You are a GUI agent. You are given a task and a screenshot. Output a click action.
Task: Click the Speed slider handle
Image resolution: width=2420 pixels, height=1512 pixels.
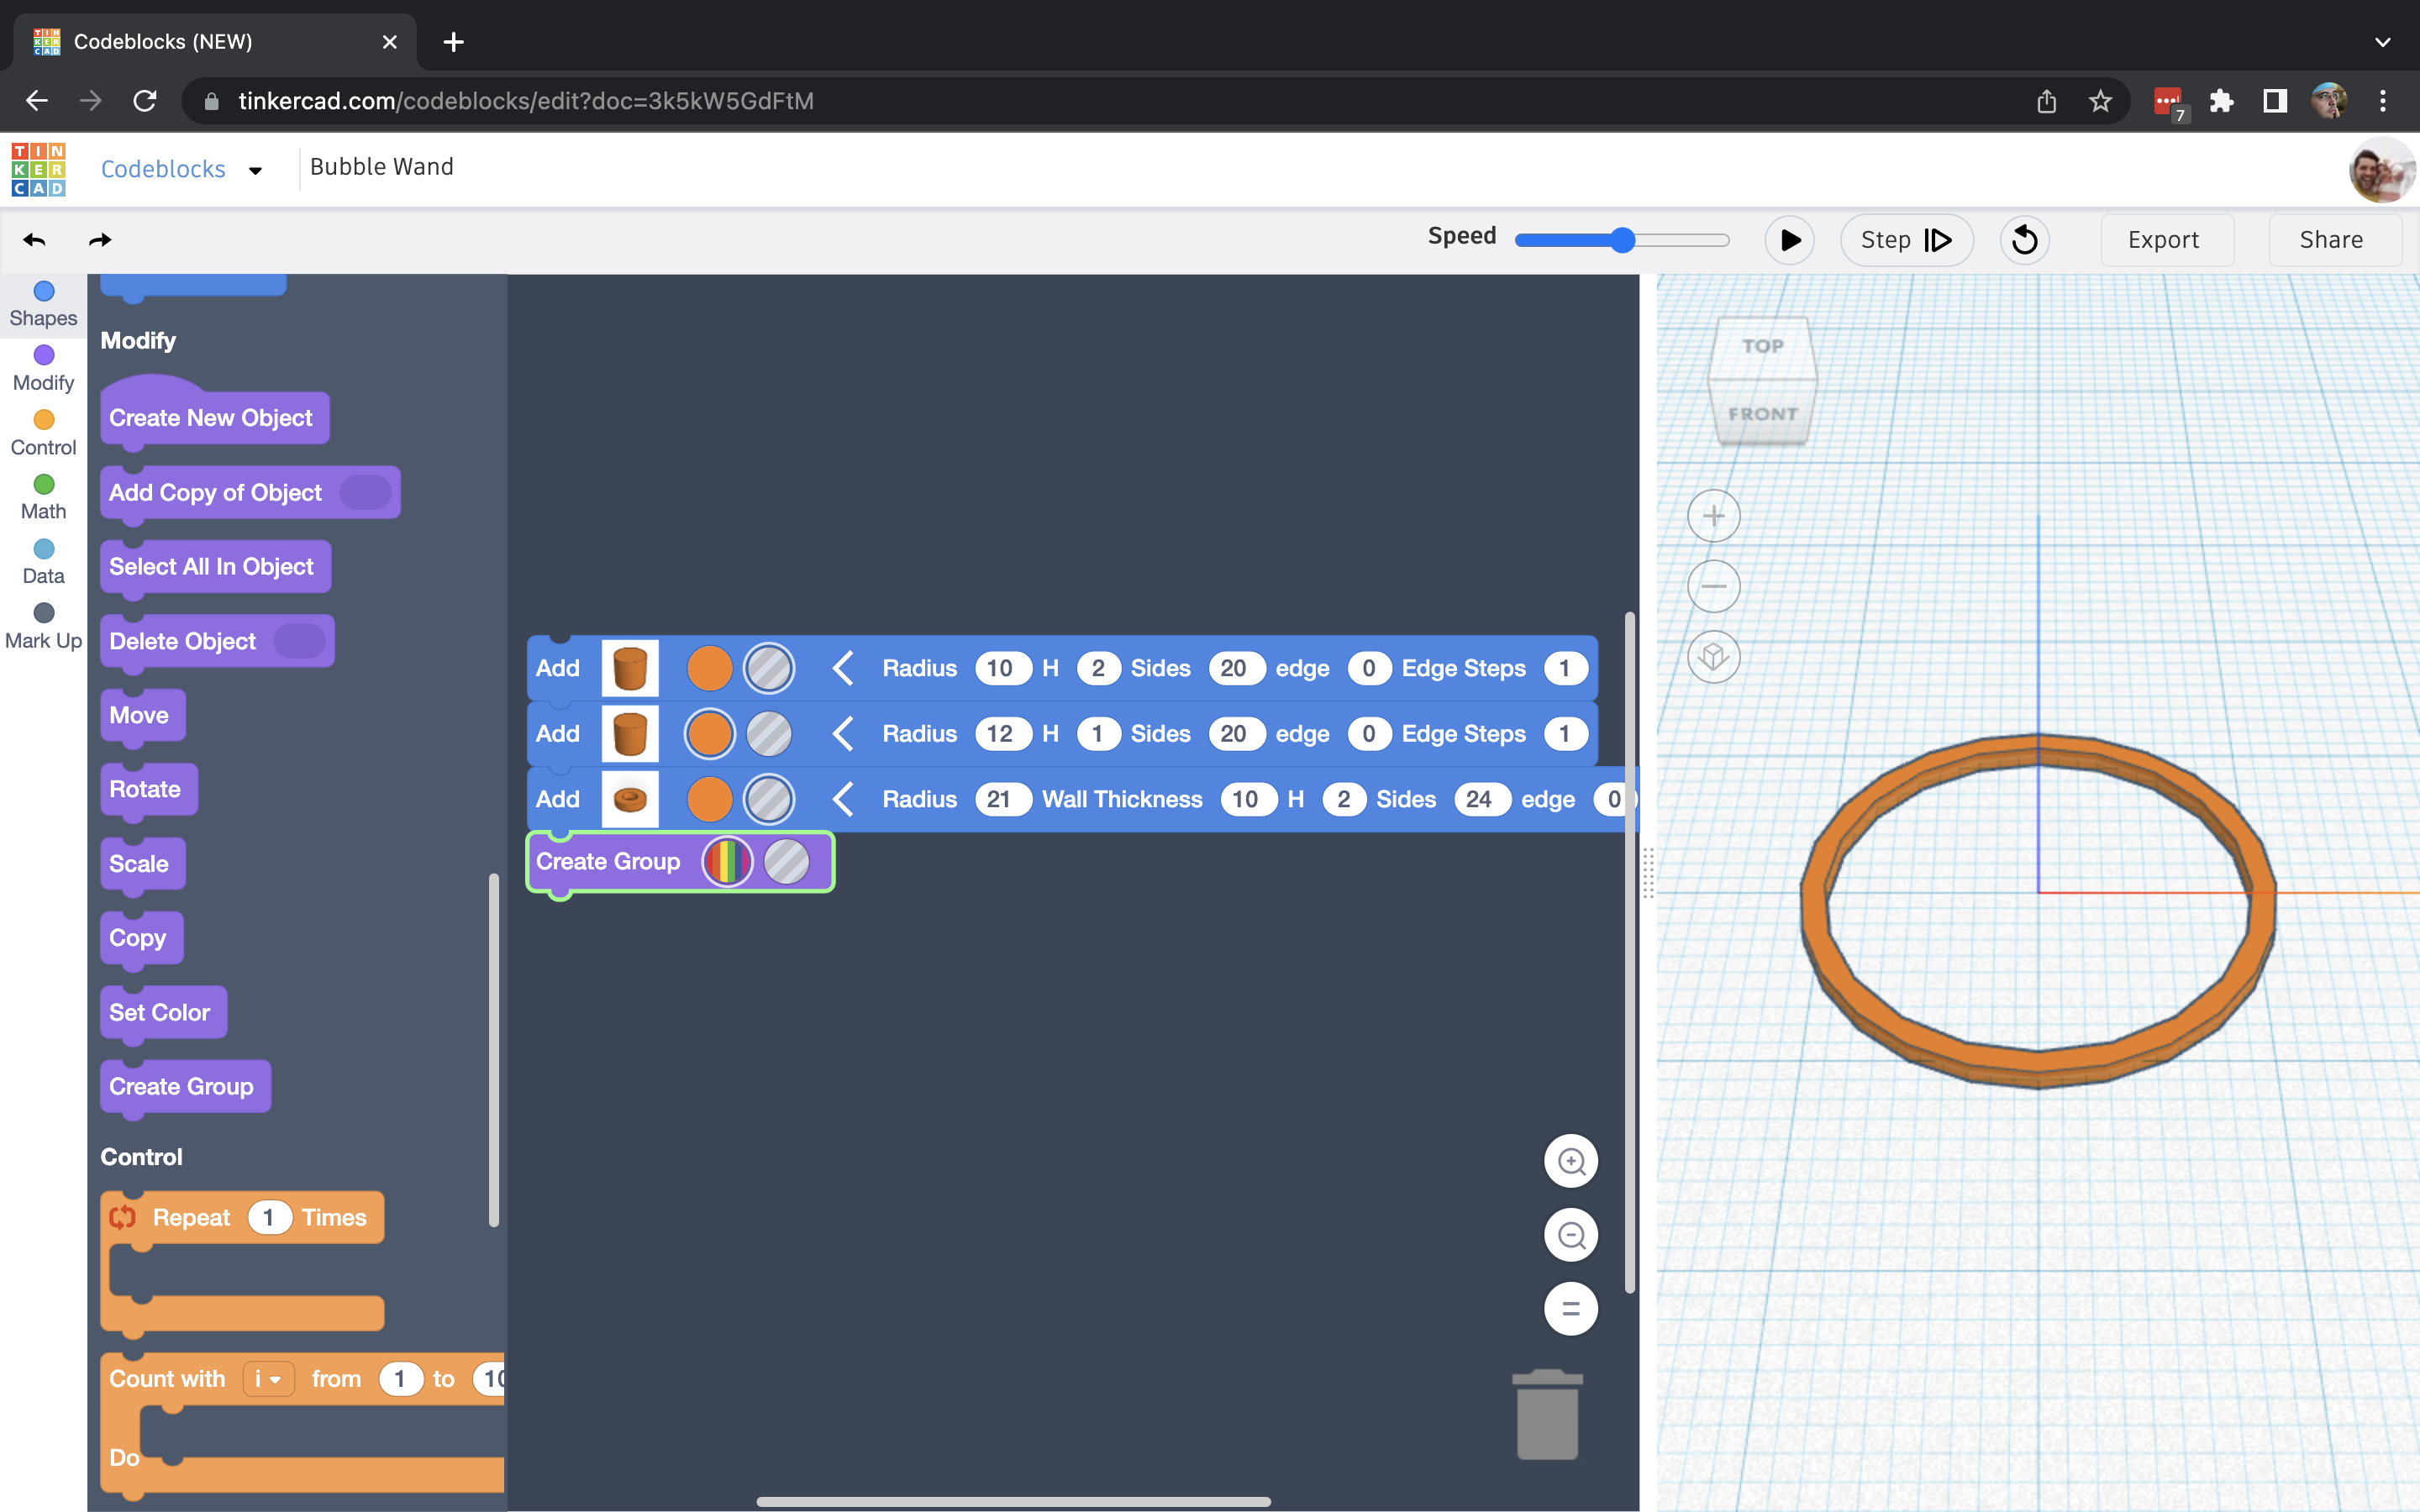[x=1622, y=240]
